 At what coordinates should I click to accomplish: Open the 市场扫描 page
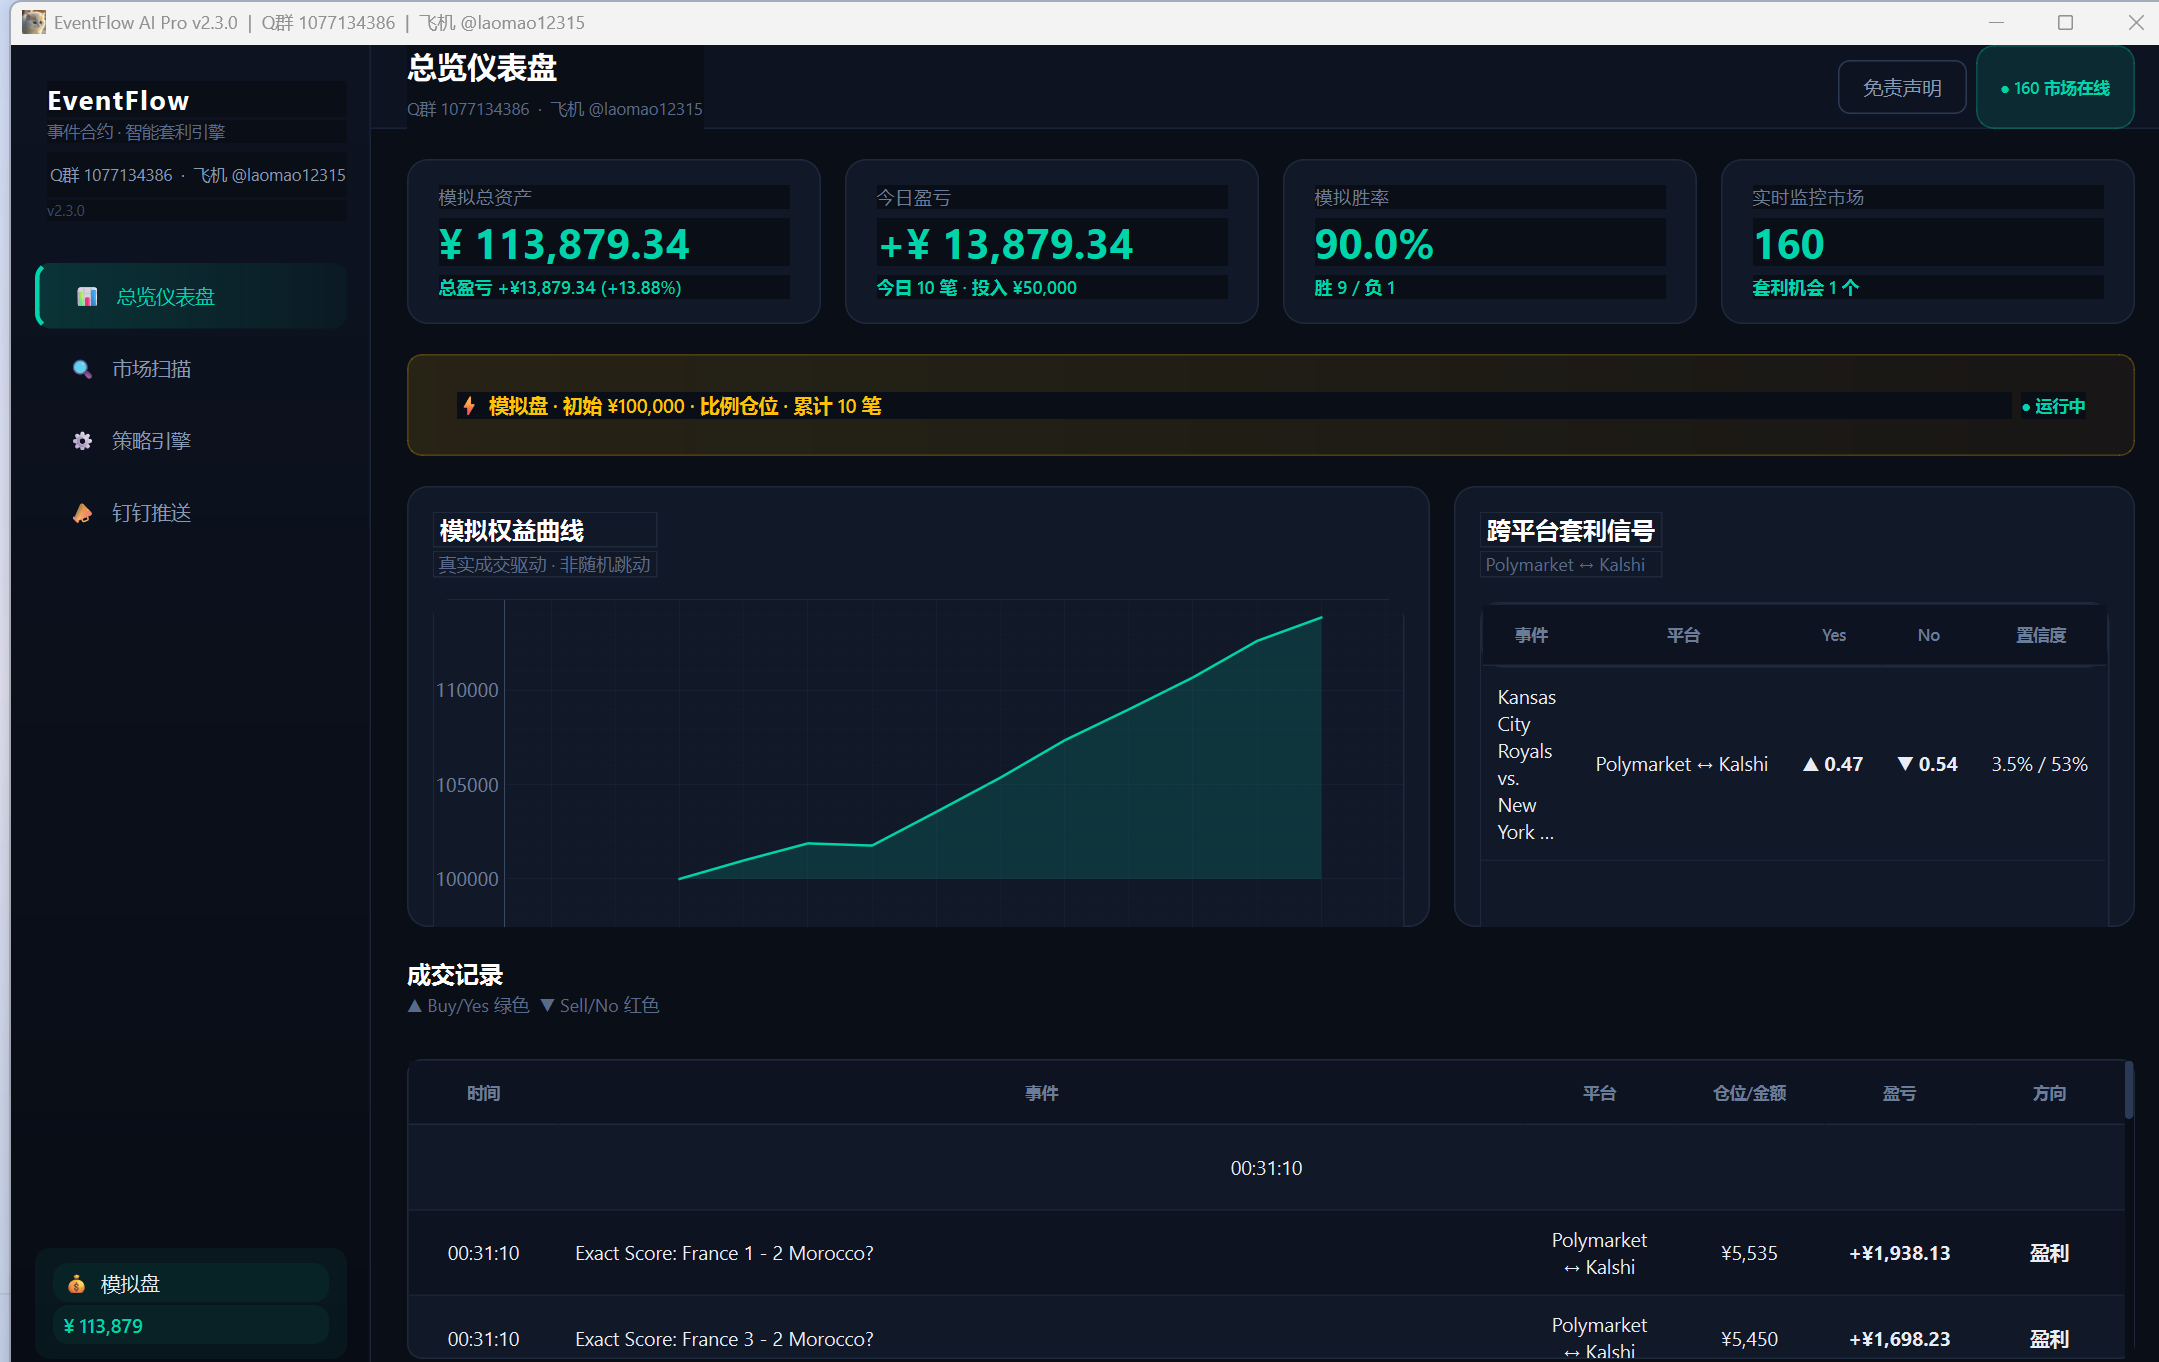pyautogui.click(x=192, y=369)
